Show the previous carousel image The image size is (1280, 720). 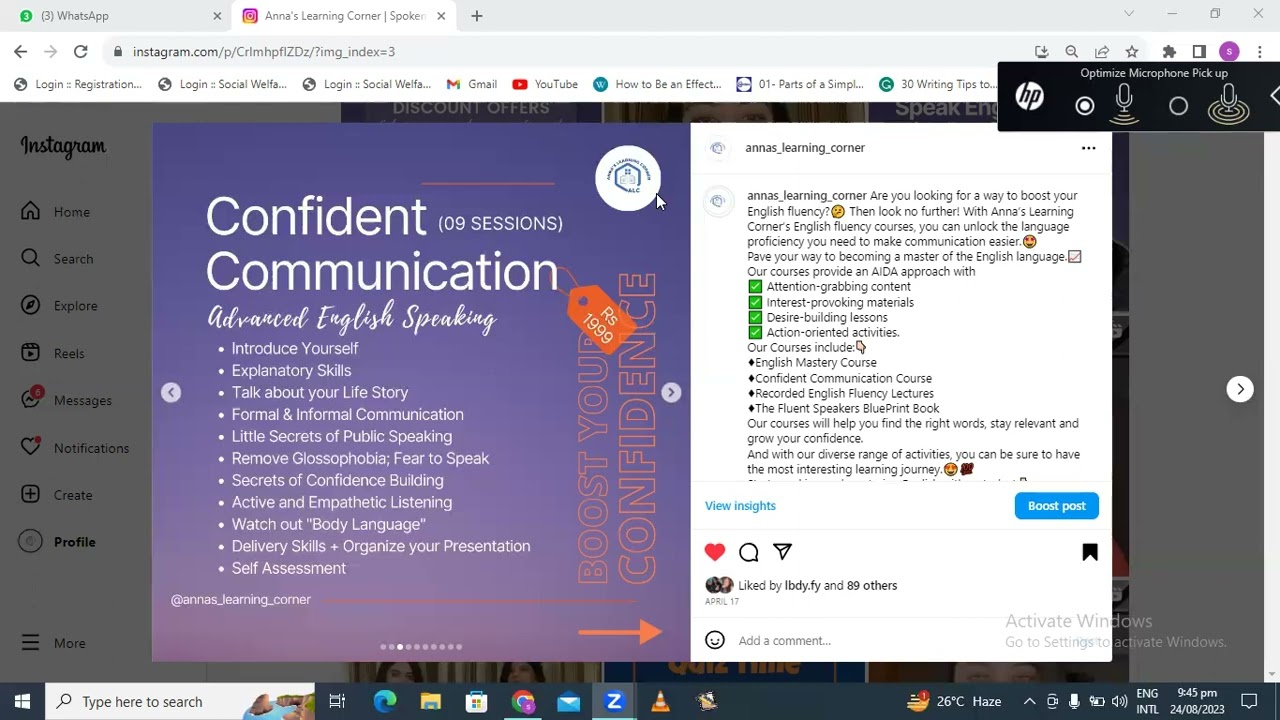[171, 393]
